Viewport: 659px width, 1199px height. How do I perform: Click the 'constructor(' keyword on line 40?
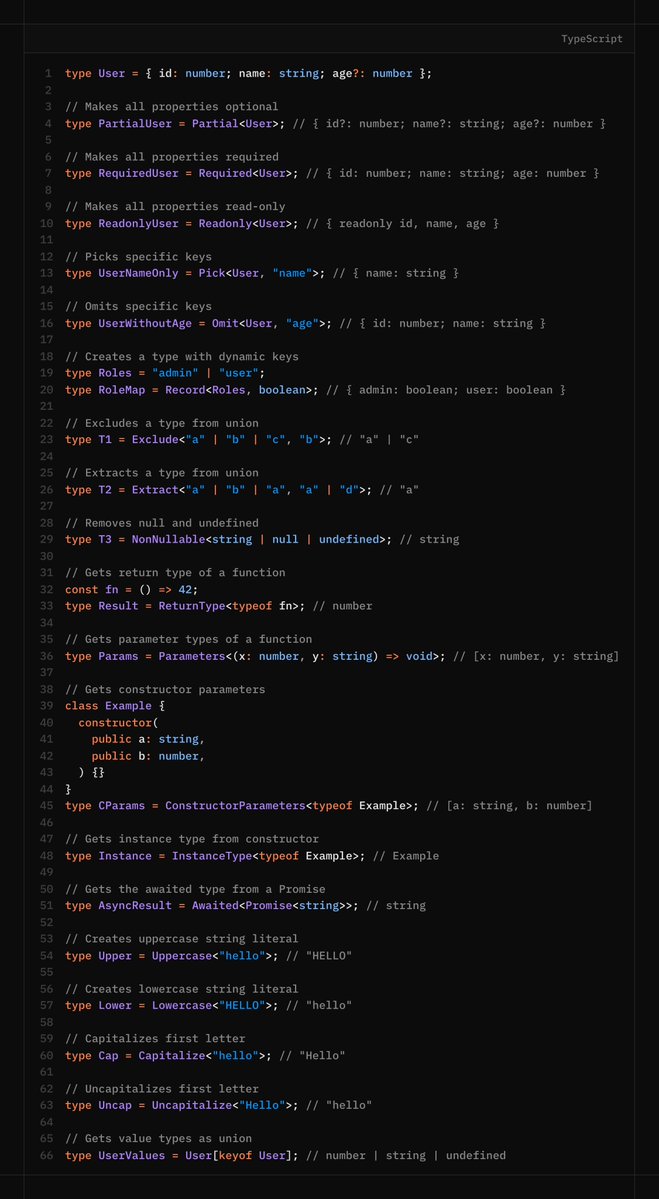117,723
